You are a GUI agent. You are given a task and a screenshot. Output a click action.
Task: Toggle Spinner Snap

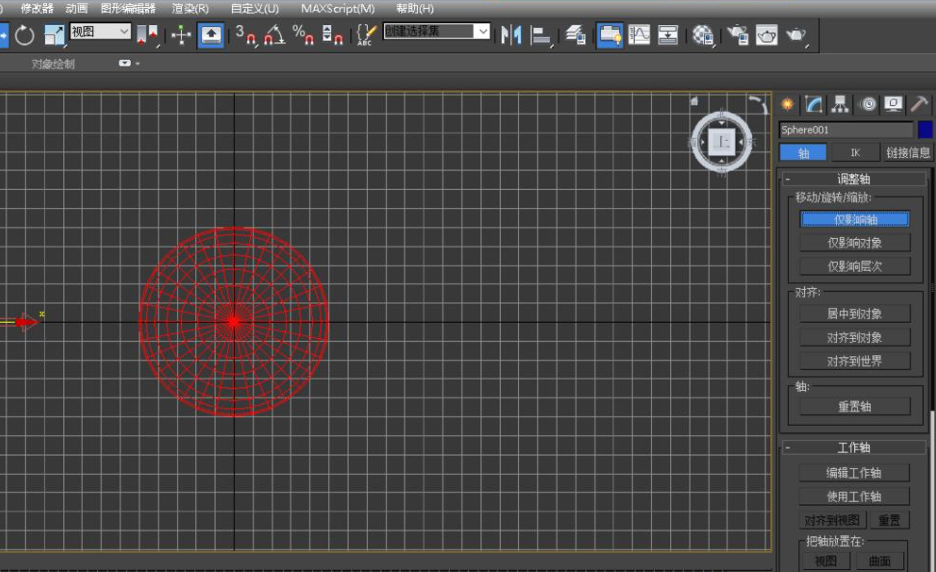point(332,35)
